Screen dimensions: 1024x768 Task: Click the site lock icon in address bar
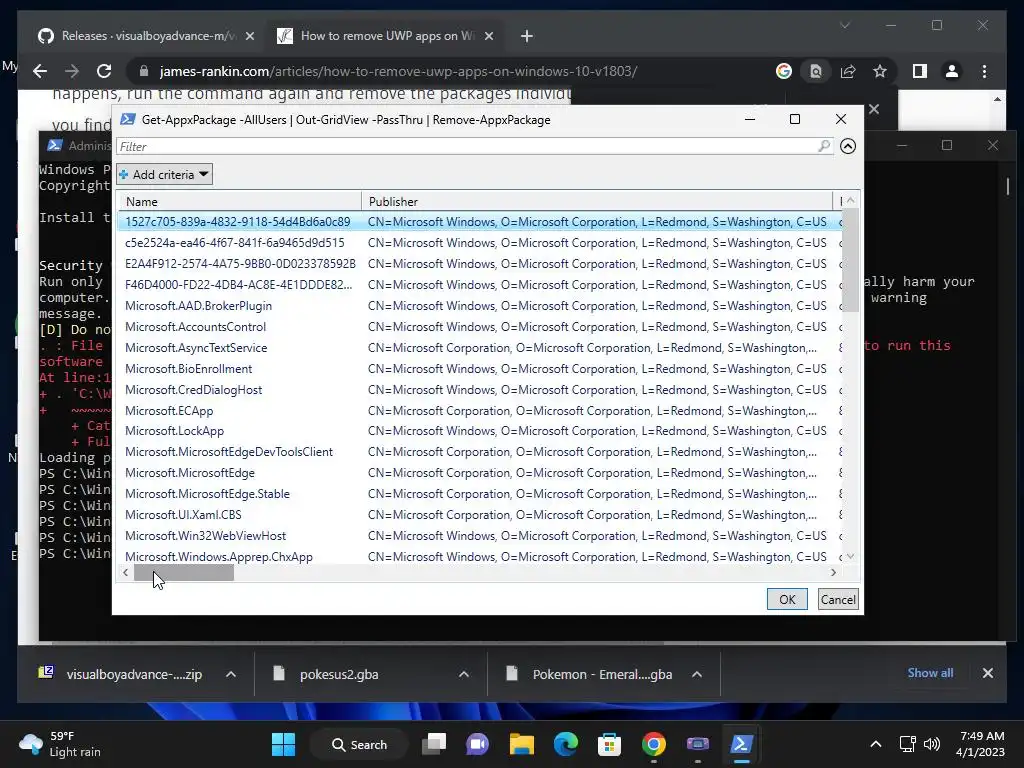coord(144,71)
